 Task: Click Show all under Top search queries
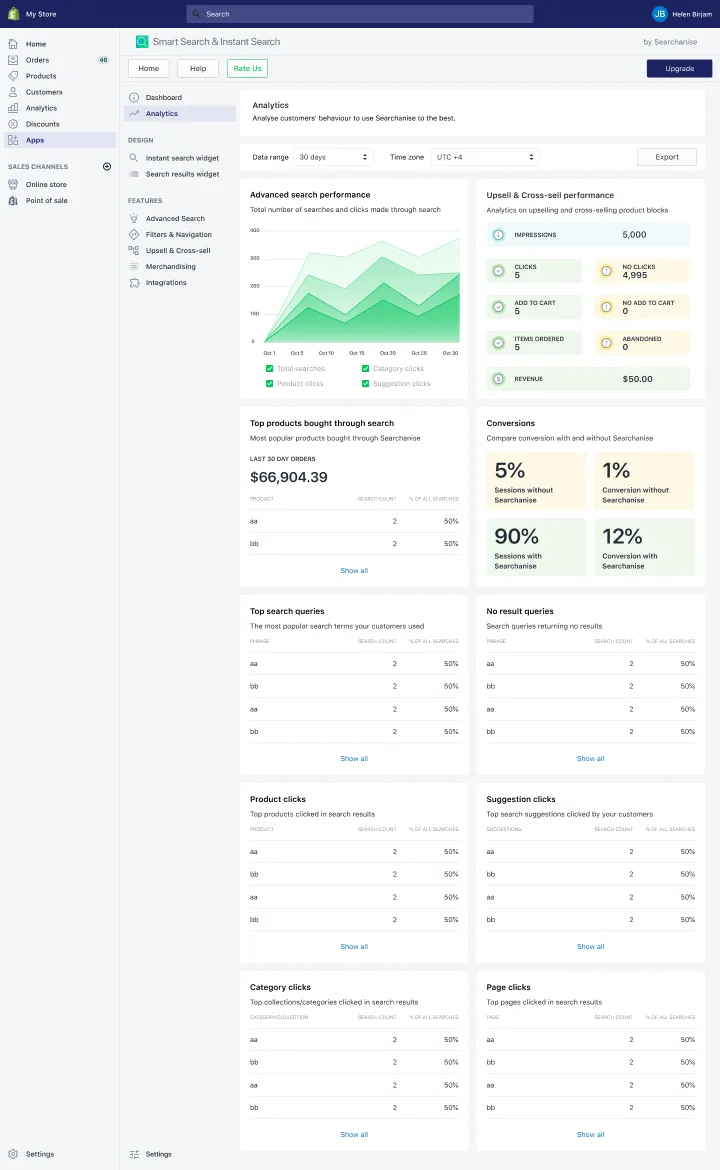point(354,759)
